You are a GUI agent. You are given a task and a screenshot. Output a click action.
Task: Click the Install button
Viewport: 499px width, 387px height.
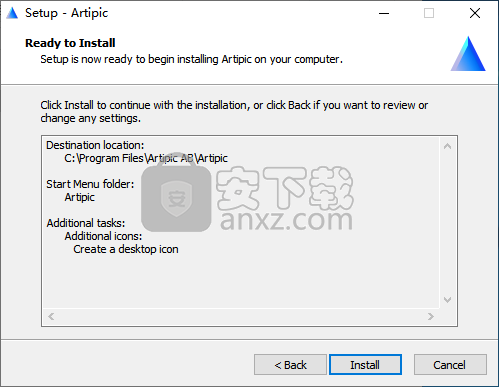365,365
